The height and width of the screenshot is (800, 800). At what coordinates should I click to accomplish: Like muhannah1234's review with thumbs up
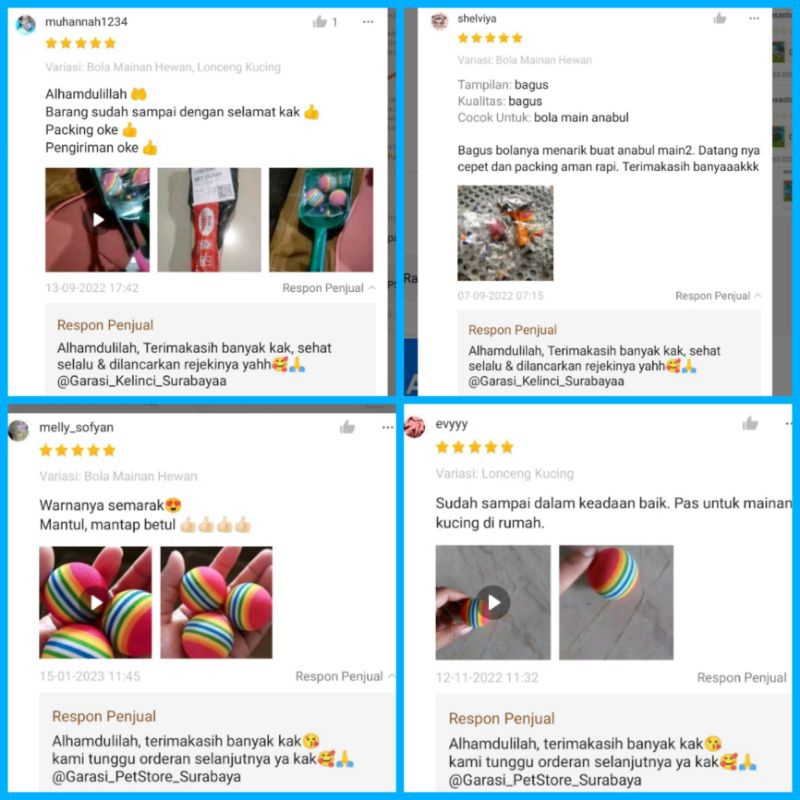point(320,21)
